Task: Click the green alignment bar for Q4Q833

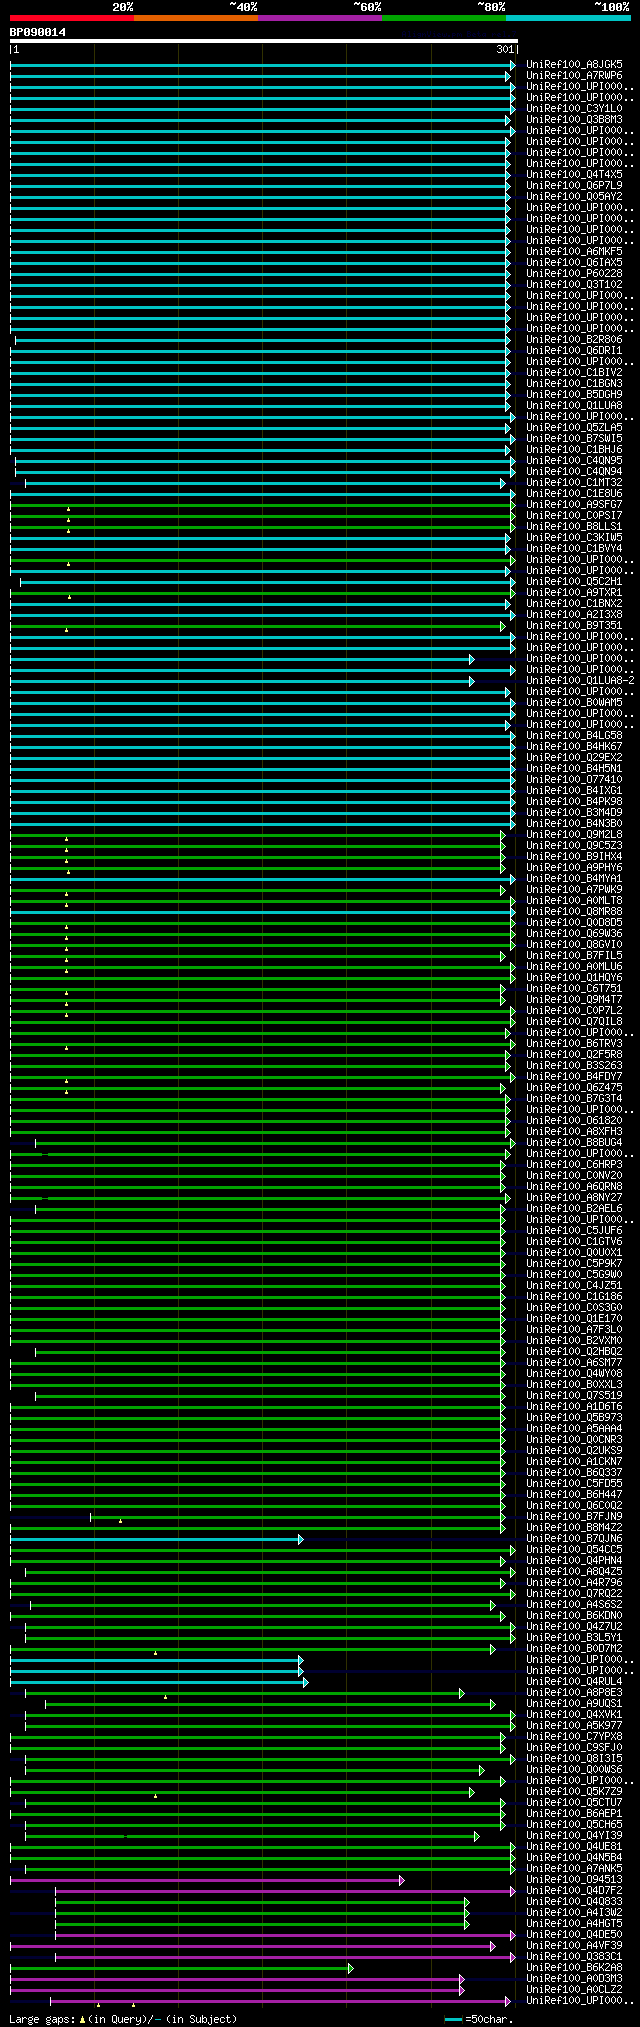Action: point(260,1902)
